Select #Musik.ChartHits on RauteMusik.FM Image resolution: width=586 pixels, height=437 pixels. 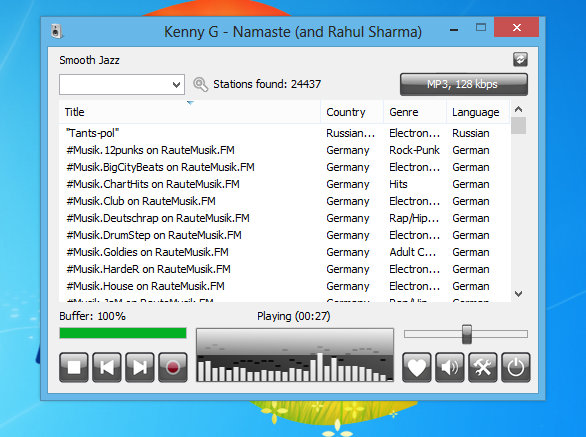click(284, 184)
